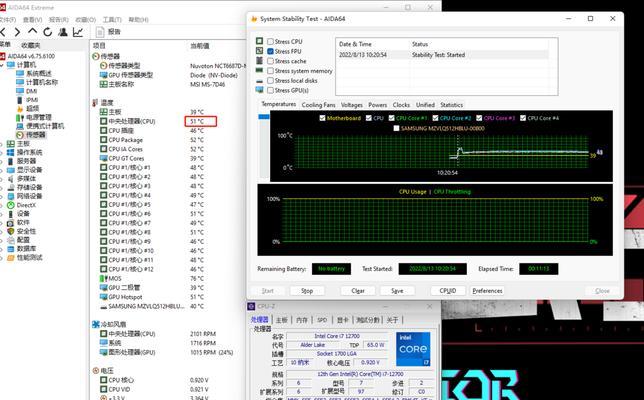Click the 显示设备 display tree icon
Viewport: 644px width, 400px height.
(x=10, y=170)
